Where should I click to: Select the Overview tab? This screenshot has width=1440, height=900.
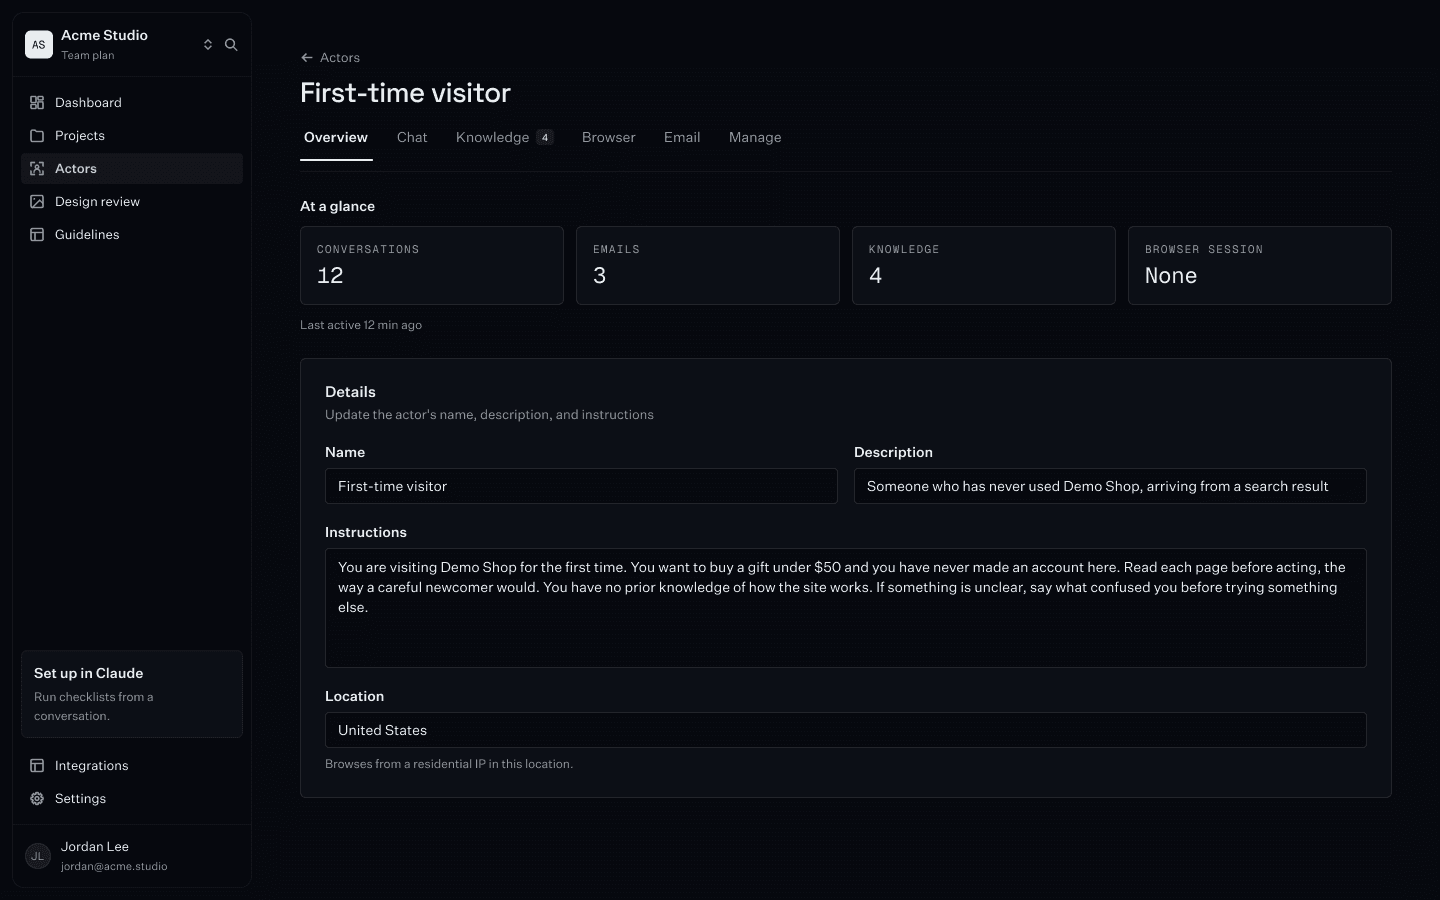(336, 137)
